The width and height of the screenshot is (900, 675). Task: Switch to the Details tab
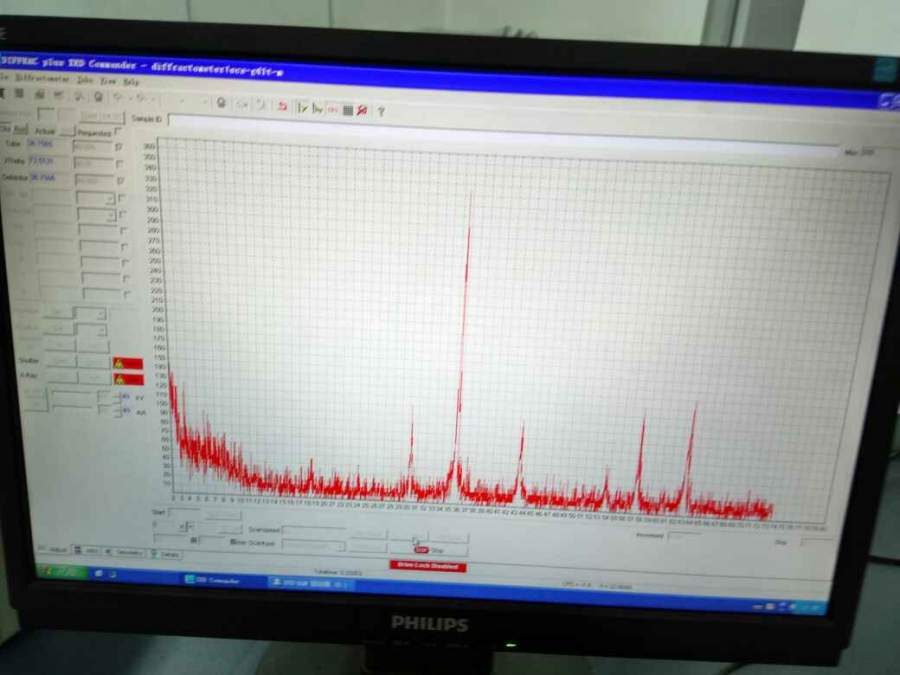(x=165, y=554)
